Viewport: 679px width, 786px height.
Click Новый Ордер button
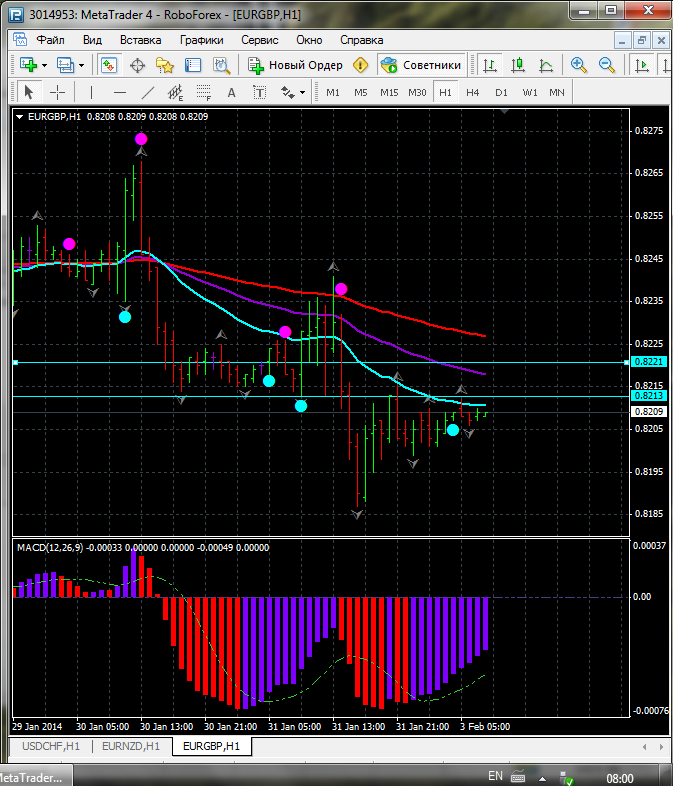(296, 65)
